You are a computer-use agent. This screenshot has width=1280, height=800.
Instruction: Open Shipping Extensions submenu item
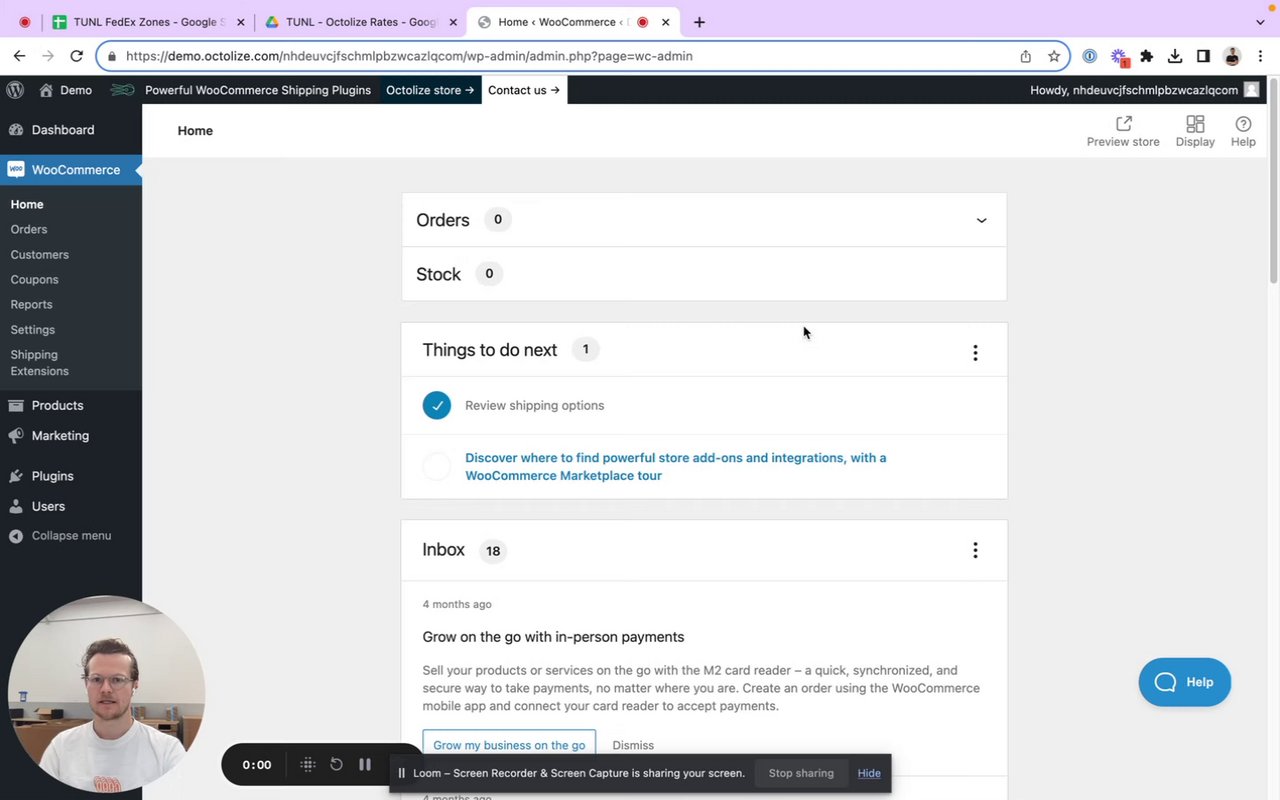coord(40,363)
